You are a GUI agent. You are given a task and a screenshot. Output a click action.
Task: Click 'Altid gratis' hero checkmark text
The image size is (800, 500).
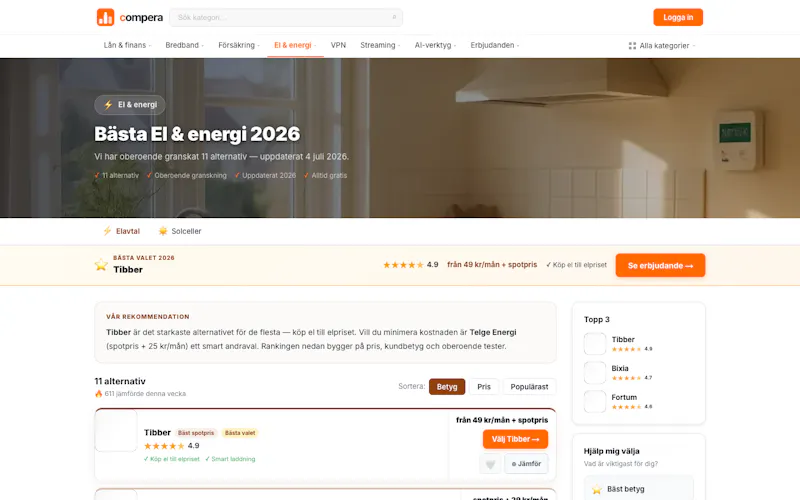point(326,176)
